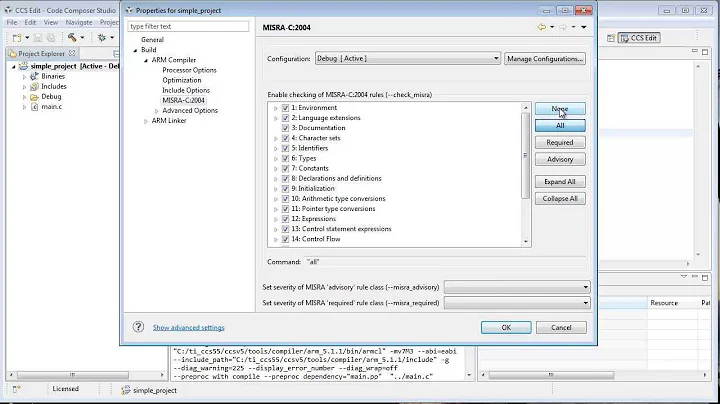
Task: Open the help question mark icon
Action: point(138,327)
